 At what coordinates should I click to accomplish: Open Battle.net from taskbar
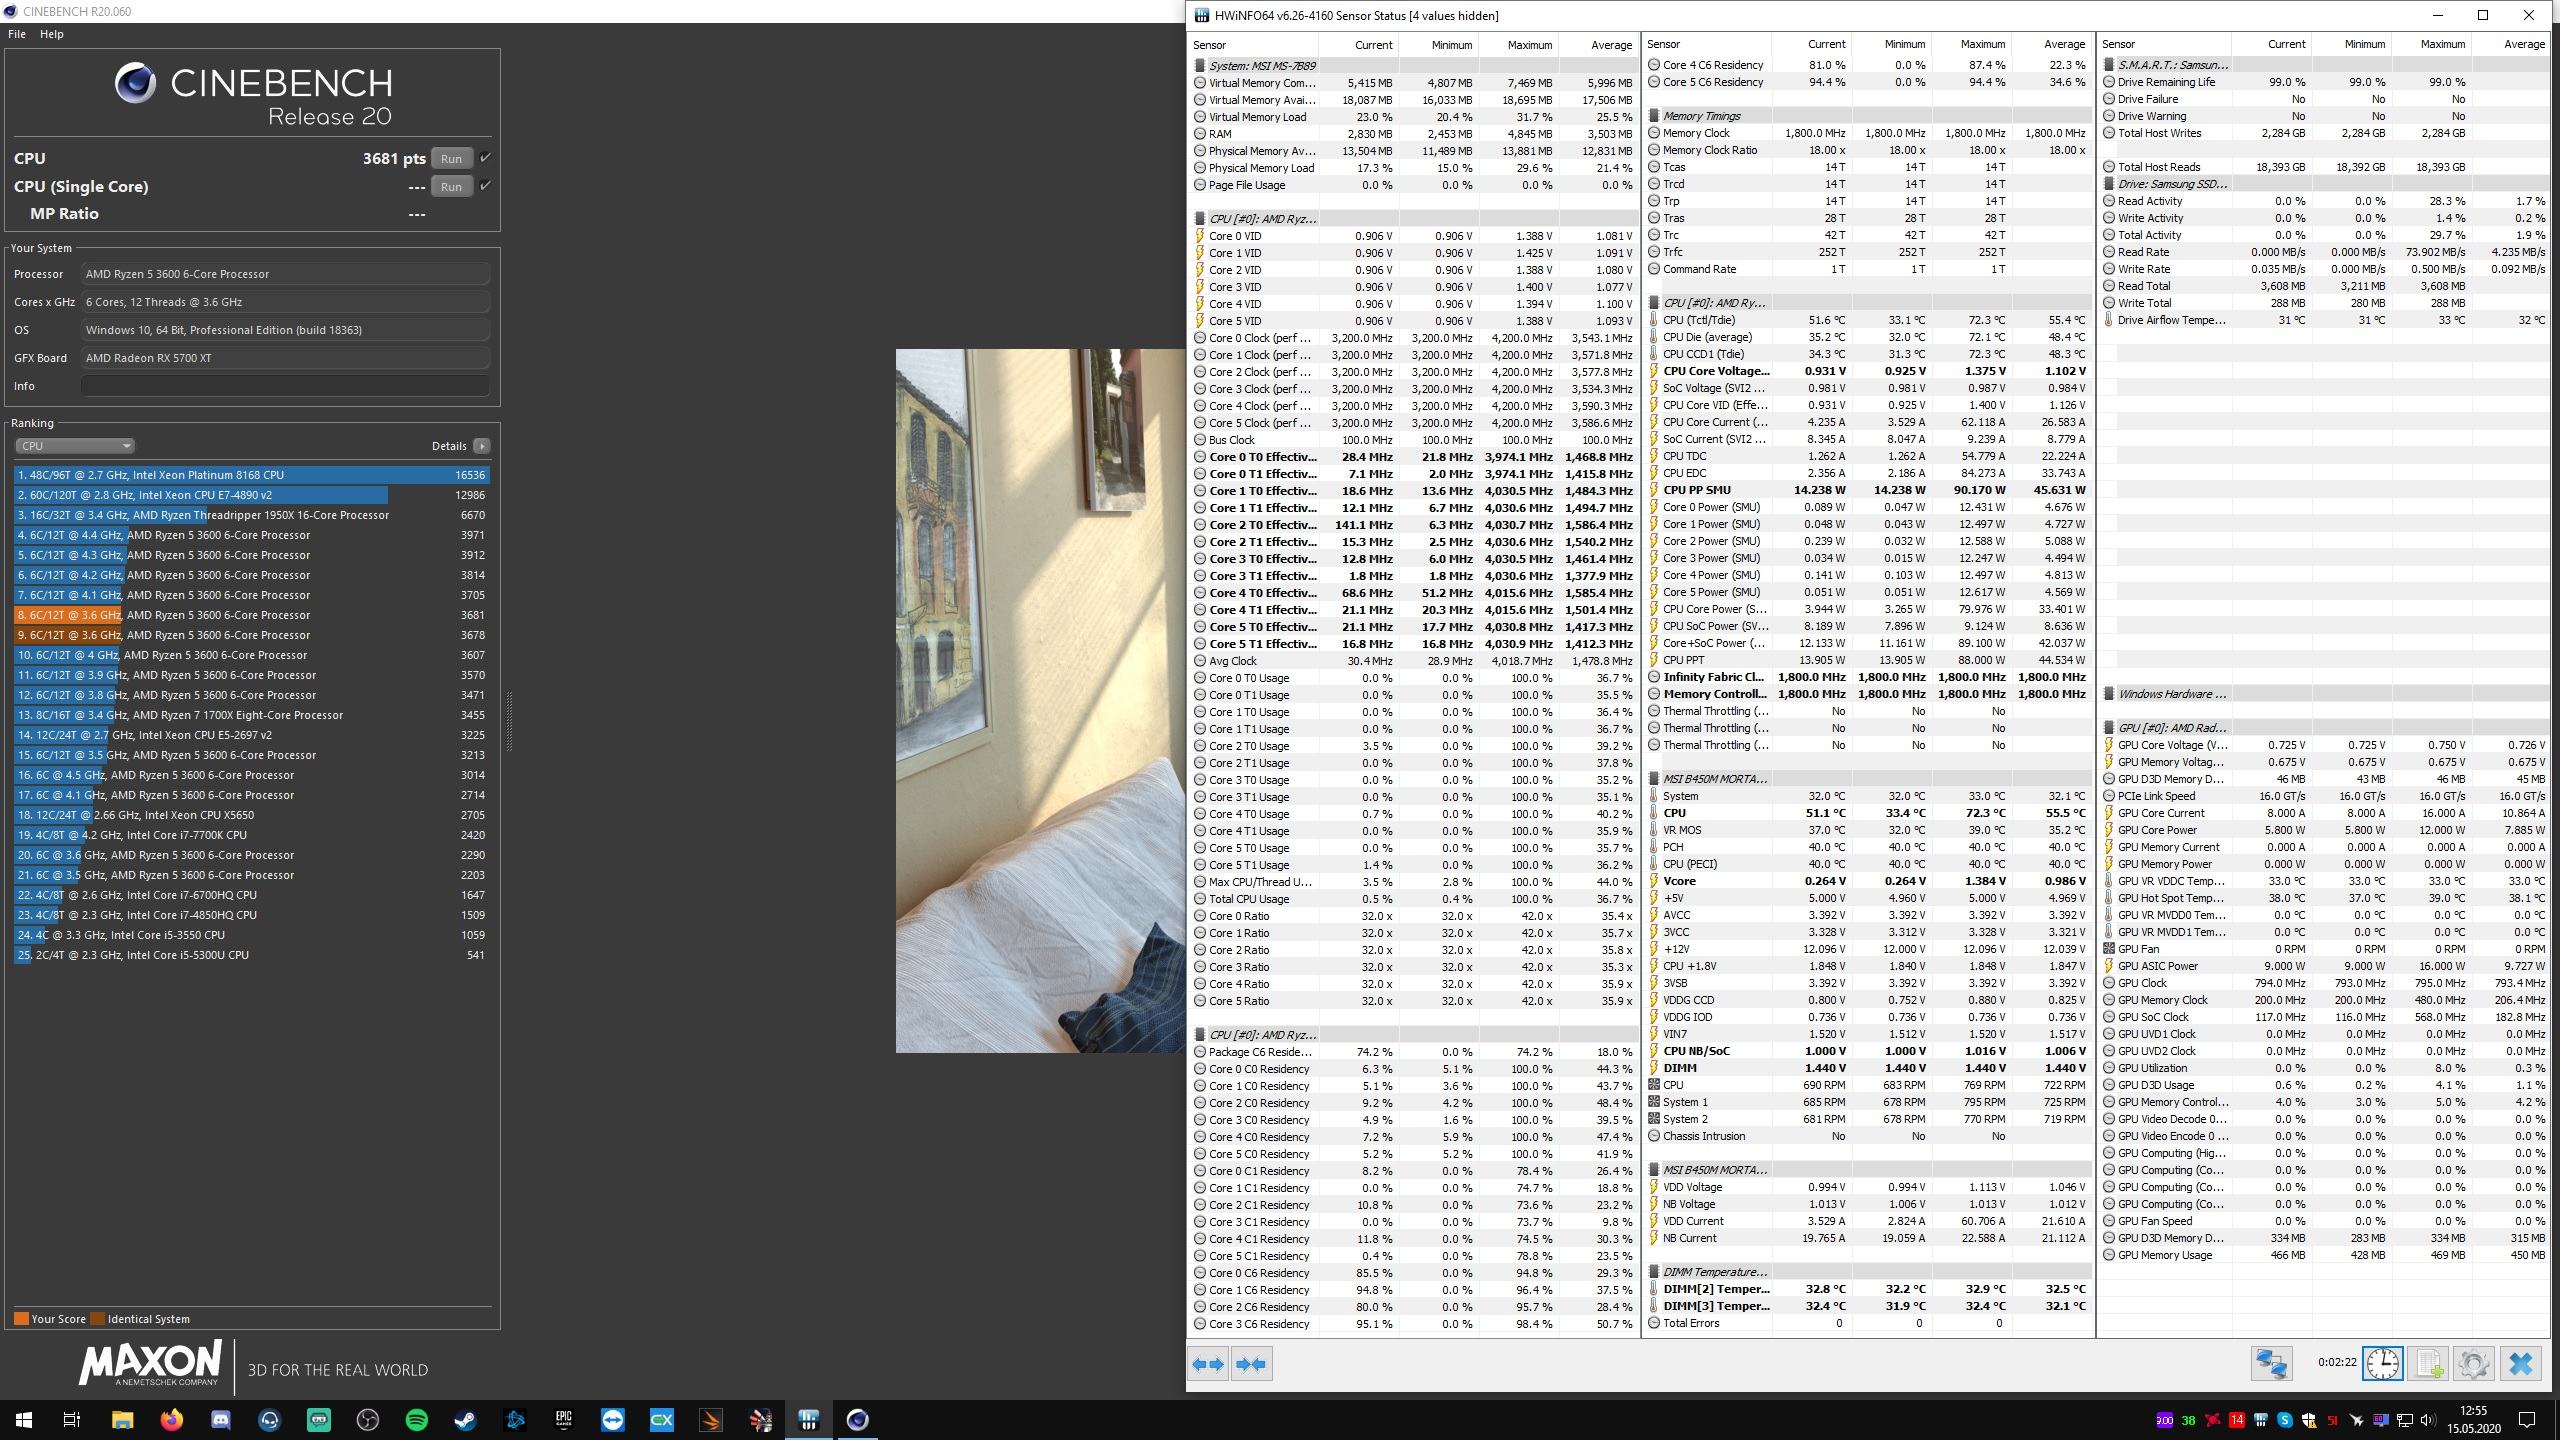[514, 1419]
